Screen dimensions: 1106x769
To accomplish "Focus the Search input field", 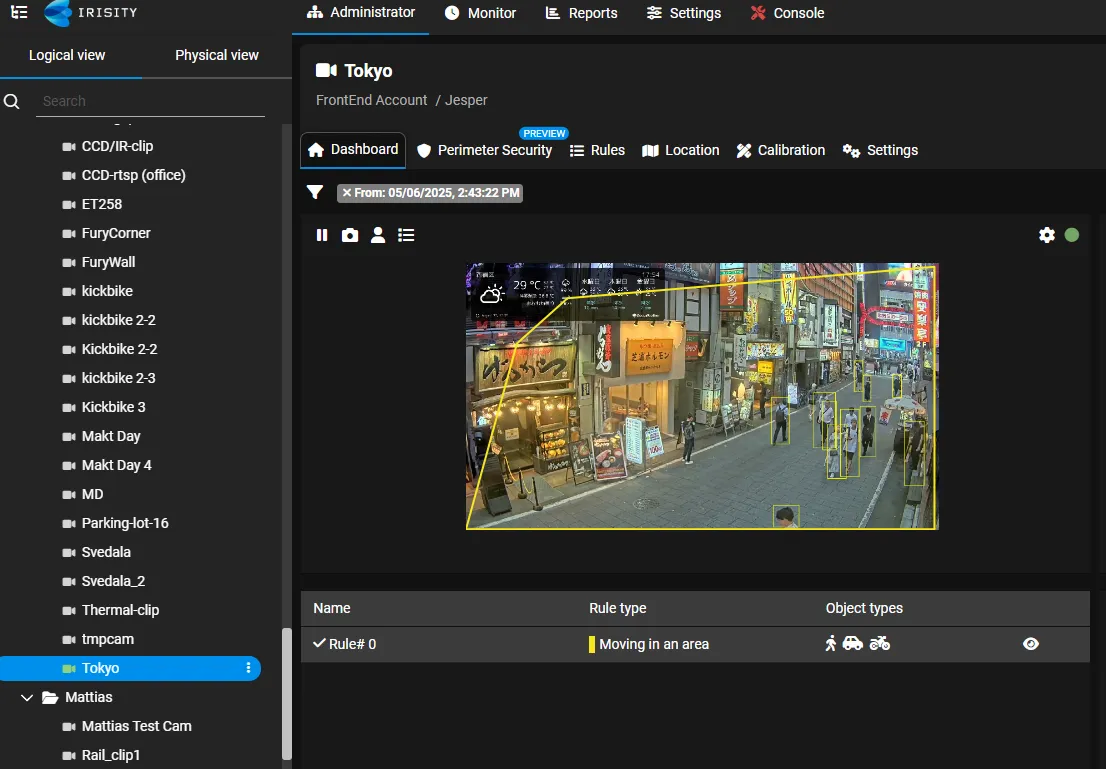I will (150, 101).
